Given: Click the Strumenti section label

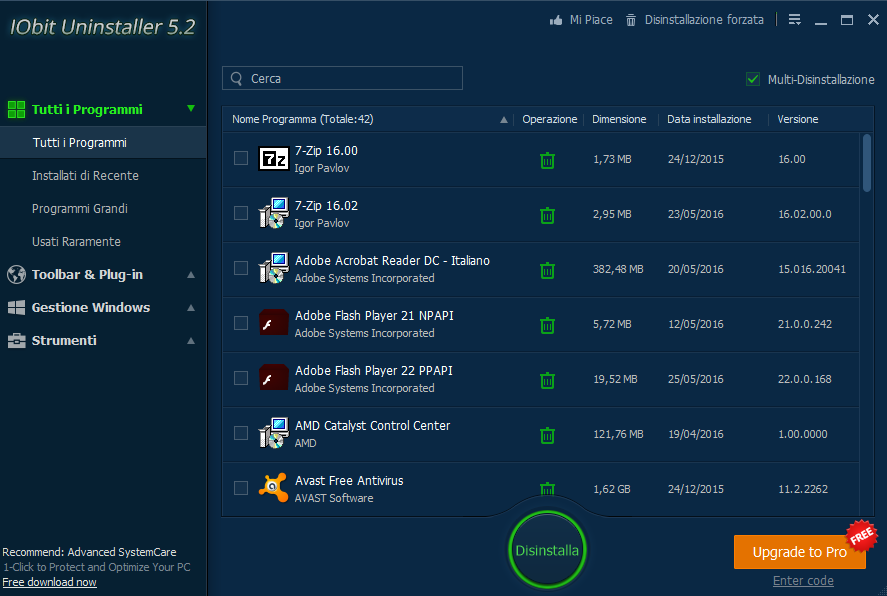Looking at the screenshot, I should pos(64,340).
